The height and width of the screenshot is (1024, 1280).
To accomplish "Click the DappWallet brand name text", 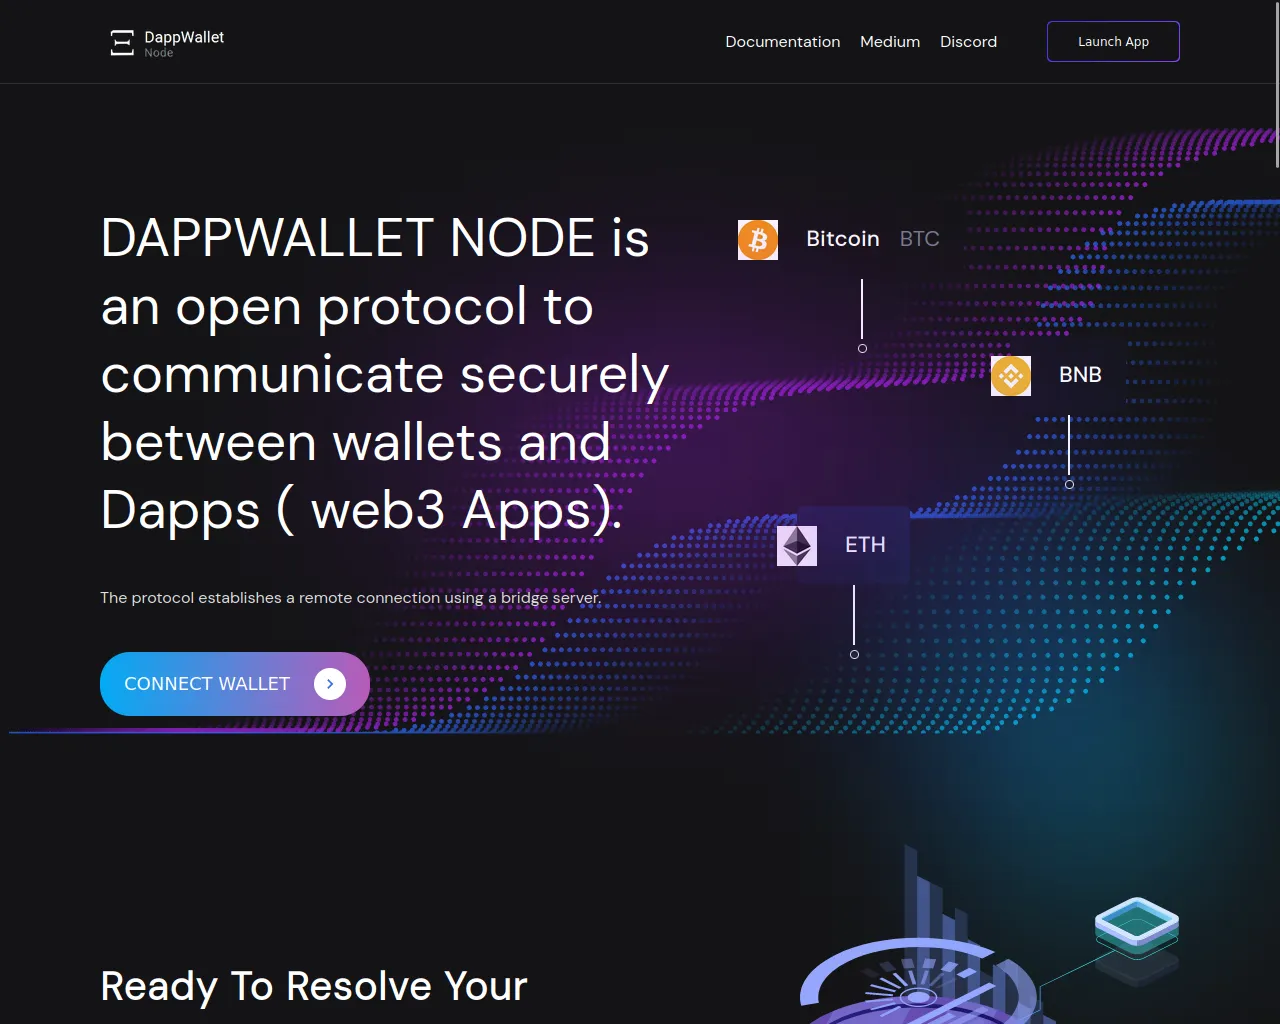I will 184,37.
